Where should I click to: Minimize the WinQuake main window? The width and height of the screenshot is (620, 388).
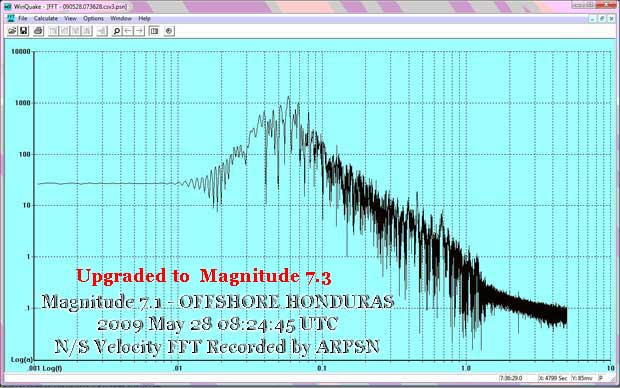pos(578,5)
